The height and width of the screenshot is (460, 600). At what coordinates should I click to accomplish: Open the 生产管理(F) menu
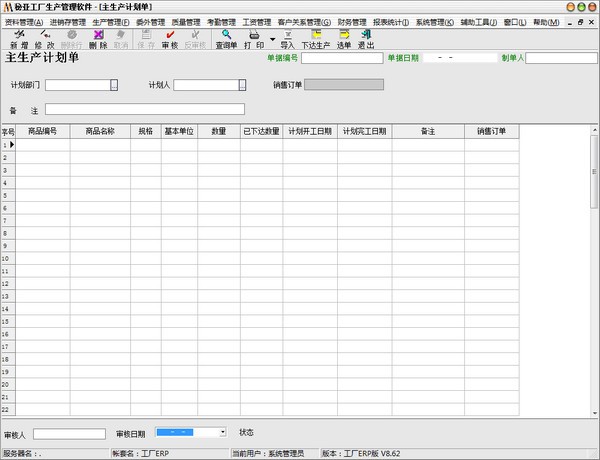111,22
